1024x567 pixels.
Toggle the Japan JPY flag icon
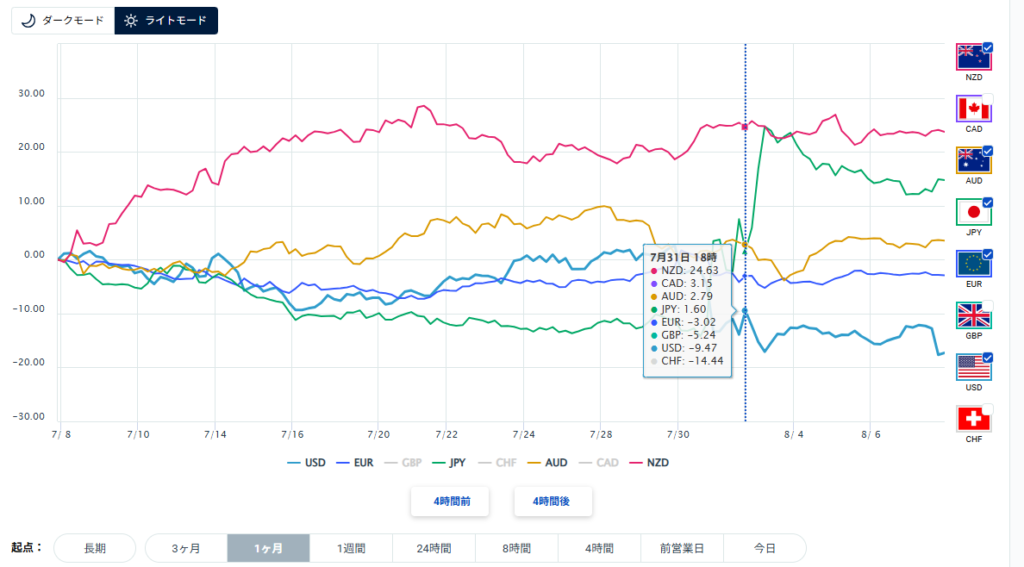(974, 212)
